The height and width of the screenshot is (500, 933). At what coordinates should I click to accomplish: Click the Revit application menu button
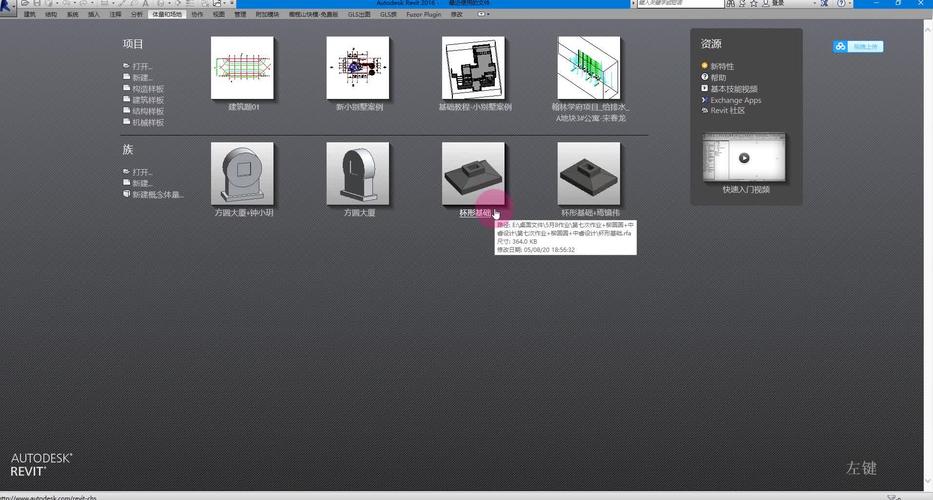(x=8, y=7)
